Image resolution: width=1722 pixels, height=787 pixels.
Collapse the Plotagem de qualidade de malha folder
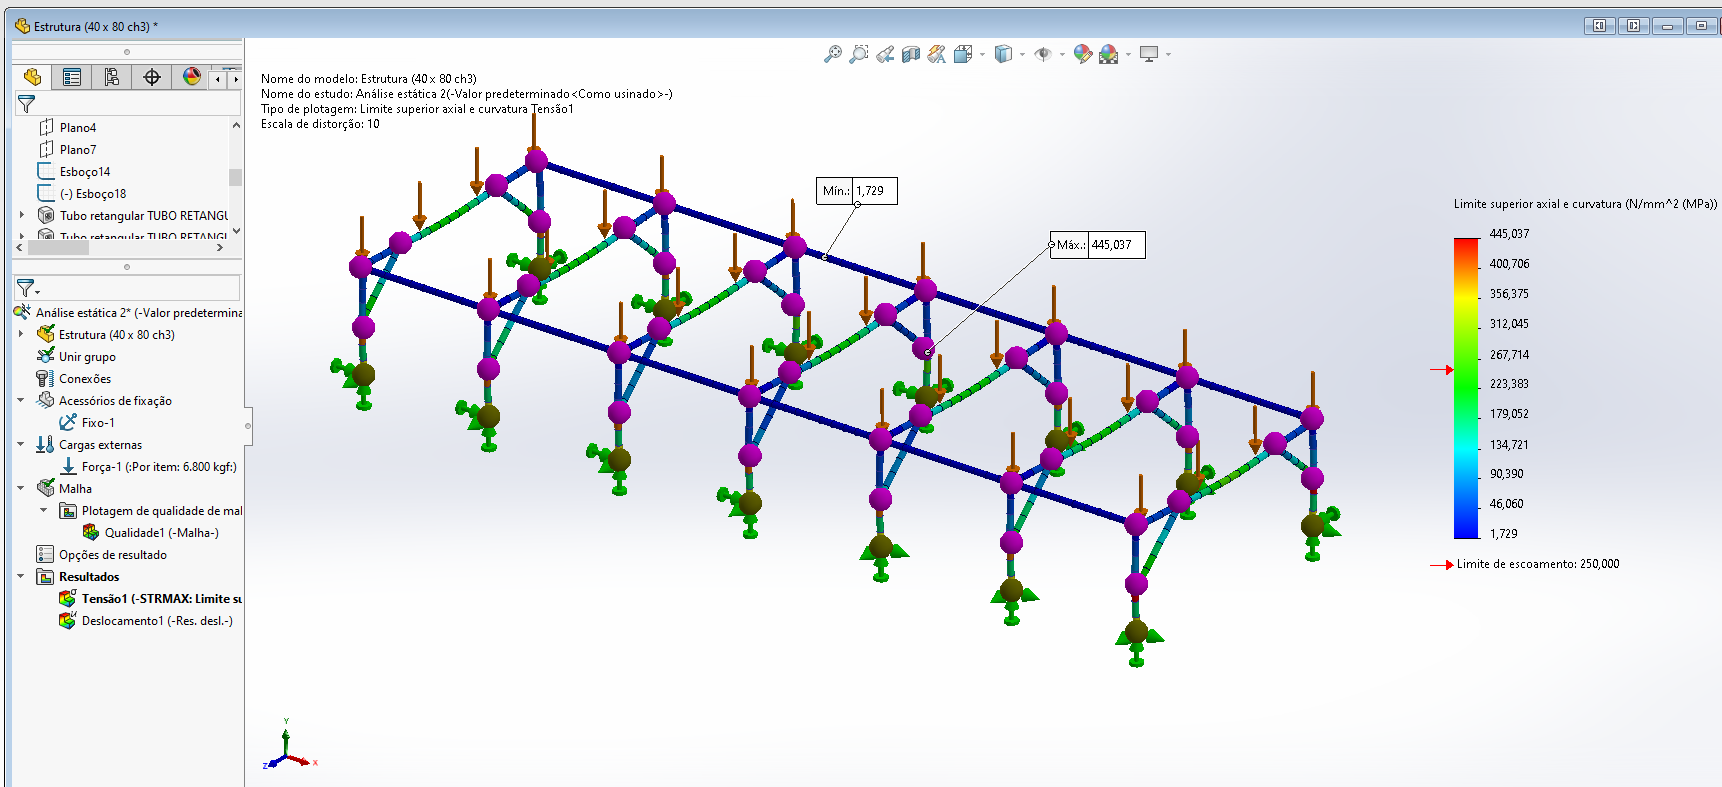pos(44,510)
